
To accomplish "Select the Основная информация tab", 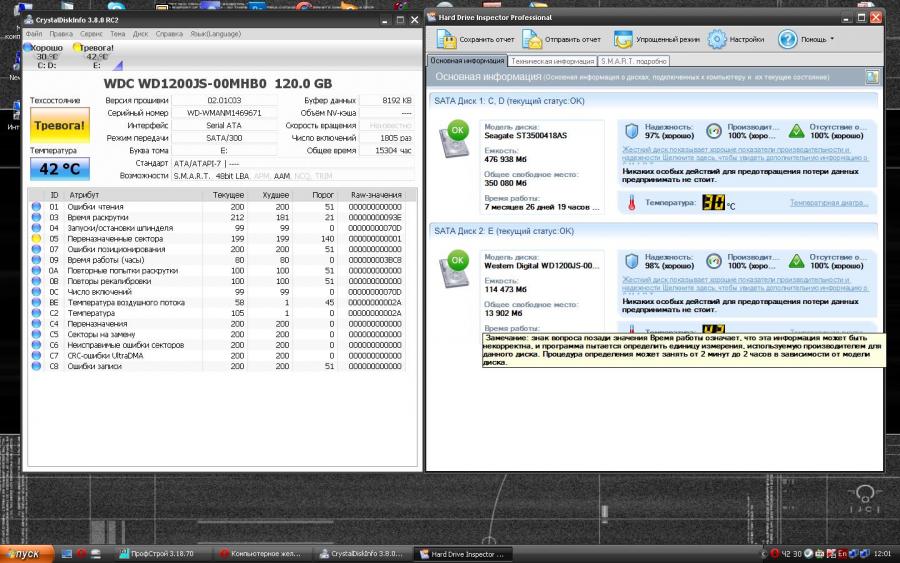I will [467, 60].
